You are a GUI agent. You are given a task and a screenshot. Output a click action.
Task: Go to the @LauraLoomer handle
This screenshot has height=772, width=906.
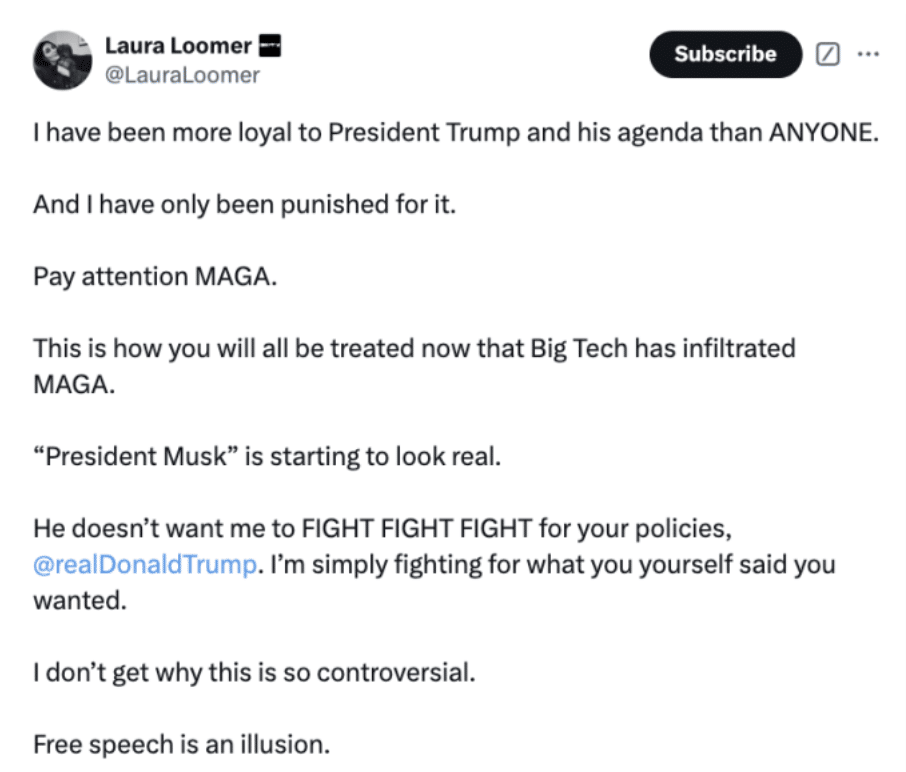tap(182, 75)
